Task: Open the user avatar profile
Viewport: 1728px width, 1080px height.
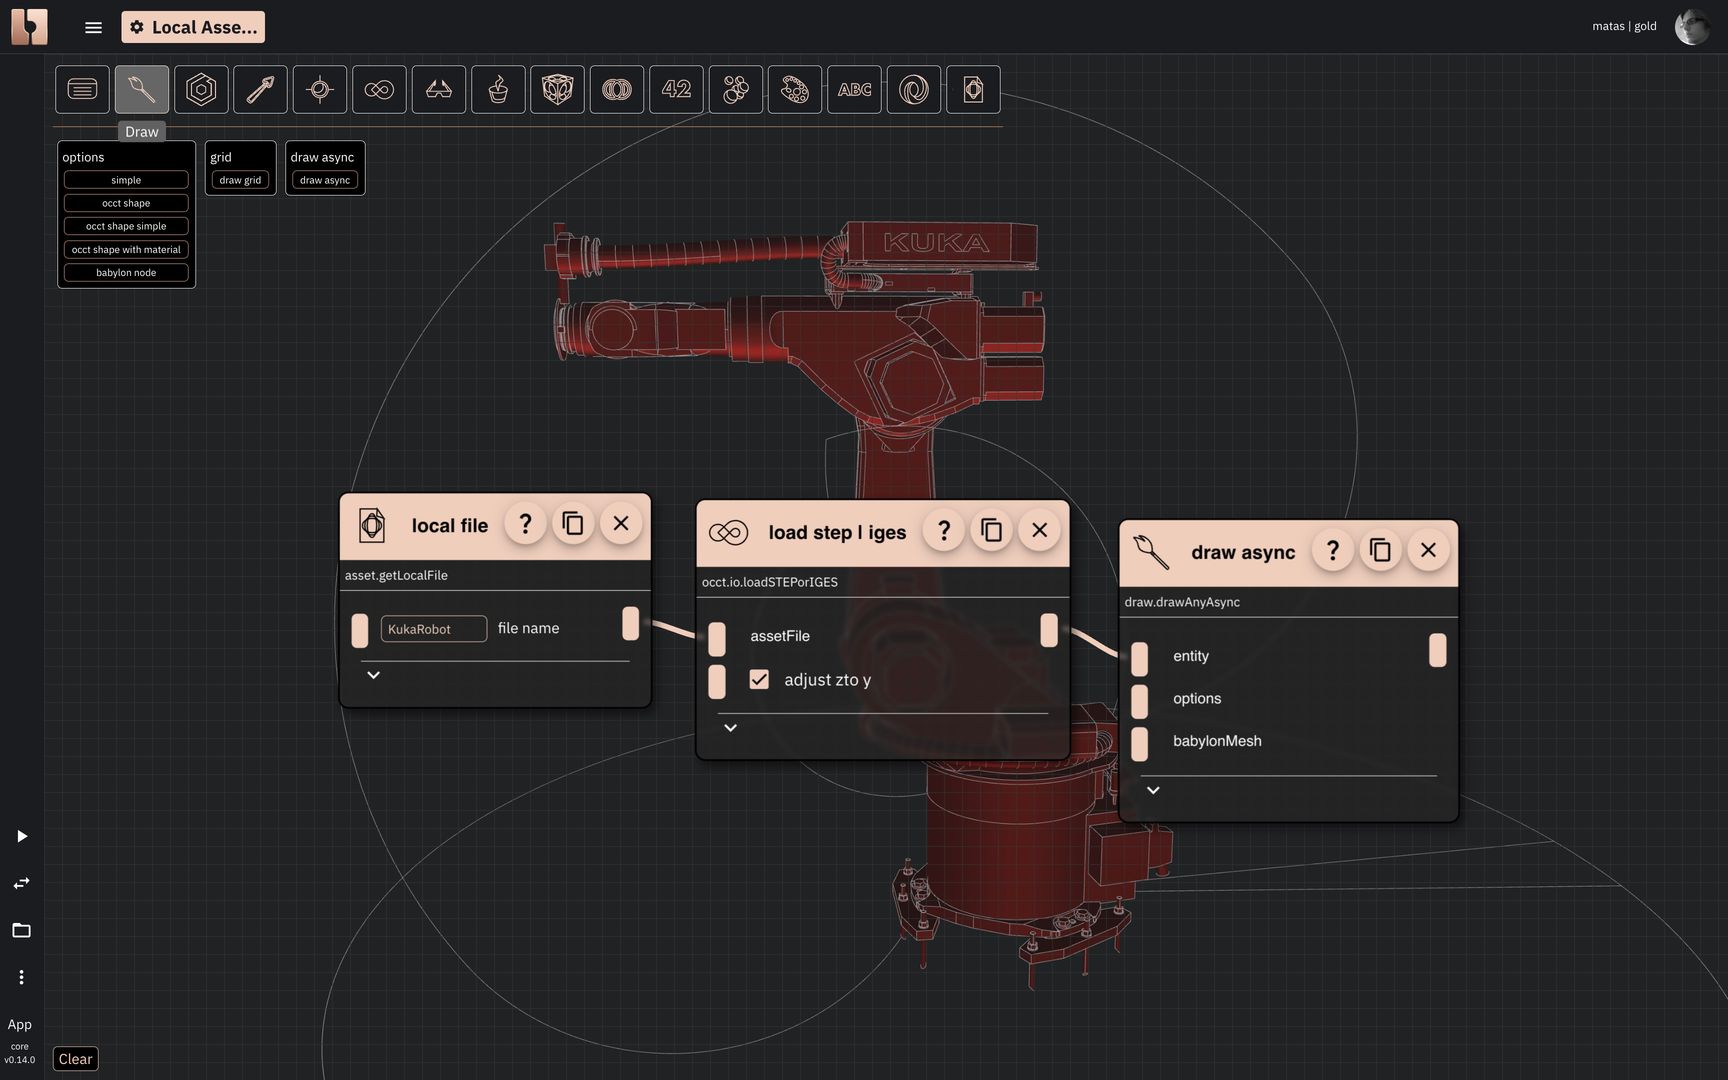Action: (x=1692, y=26)
